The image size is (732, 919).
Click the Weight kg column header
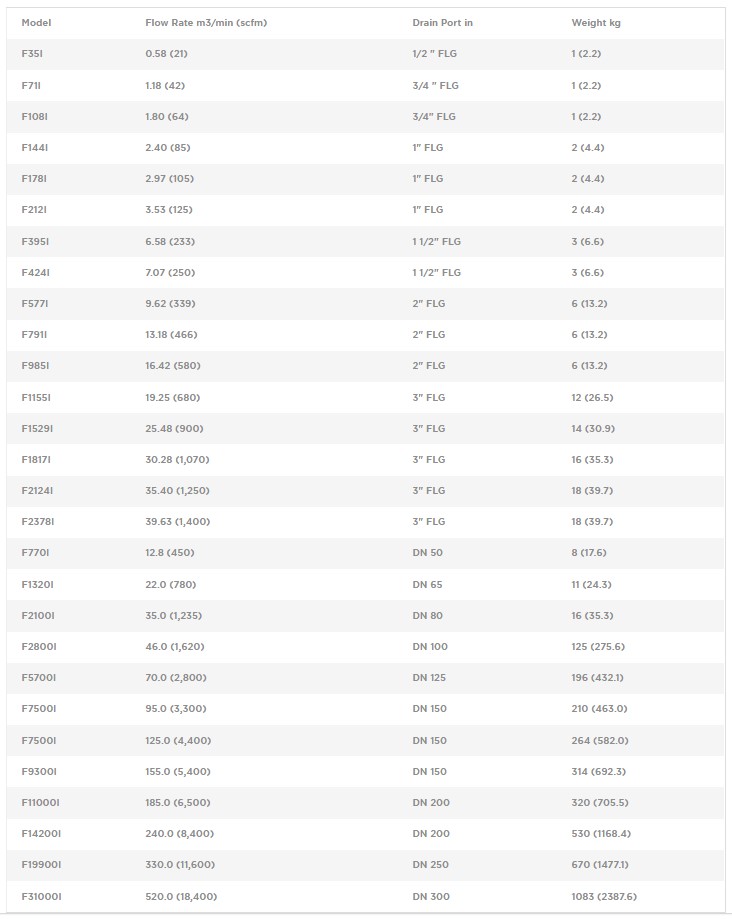596,23
